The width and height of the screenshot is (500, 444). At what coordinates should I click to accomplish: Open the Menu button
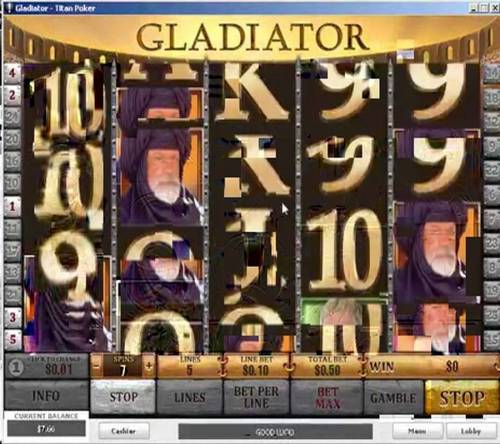tap(418, 431)
